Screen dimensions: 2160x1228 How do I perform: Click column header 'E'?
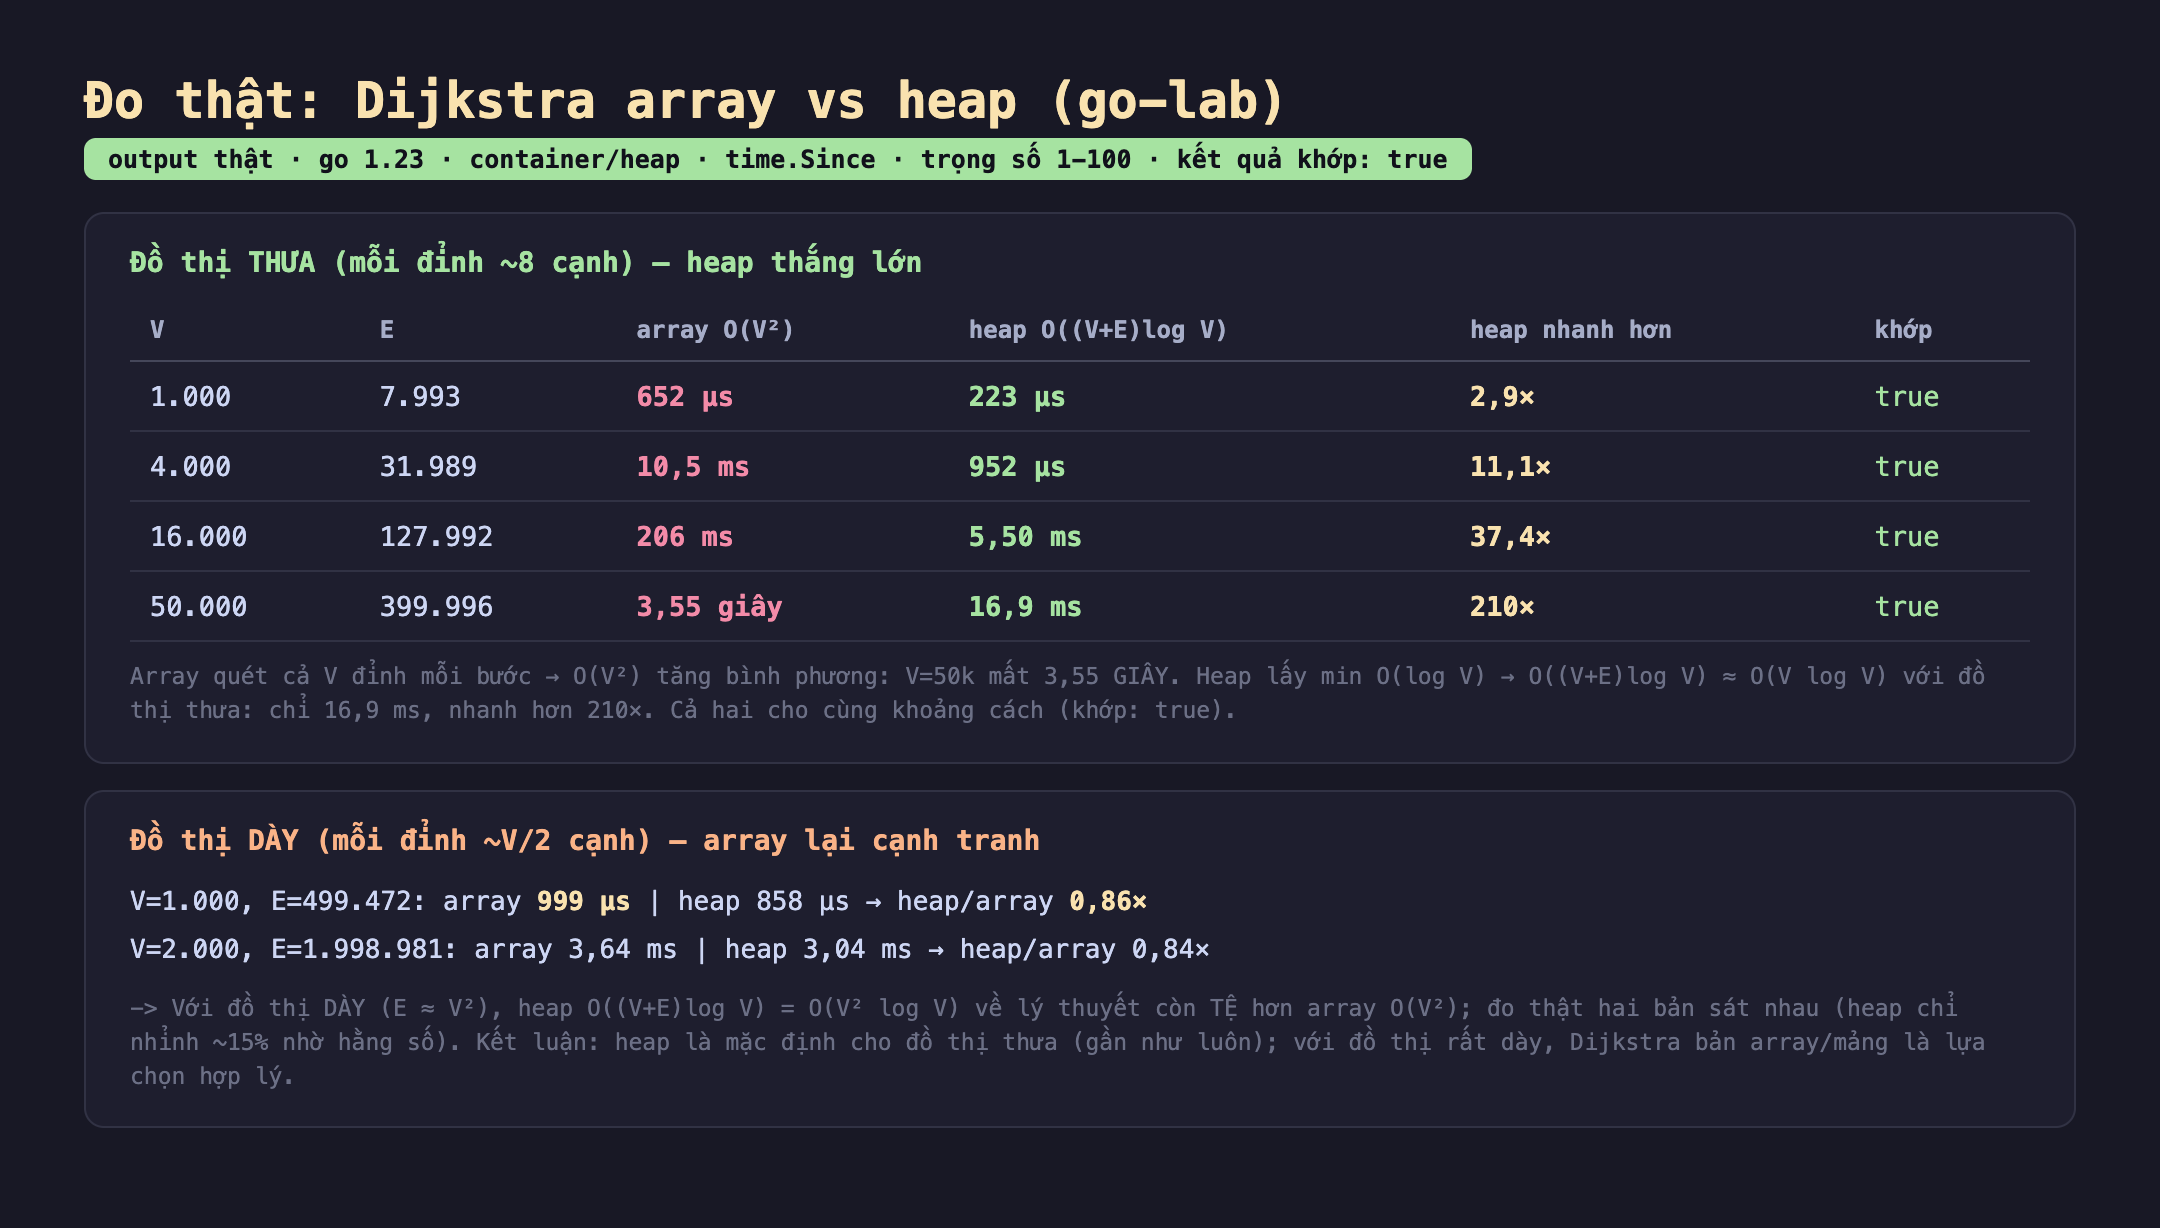tap(387, 330)
